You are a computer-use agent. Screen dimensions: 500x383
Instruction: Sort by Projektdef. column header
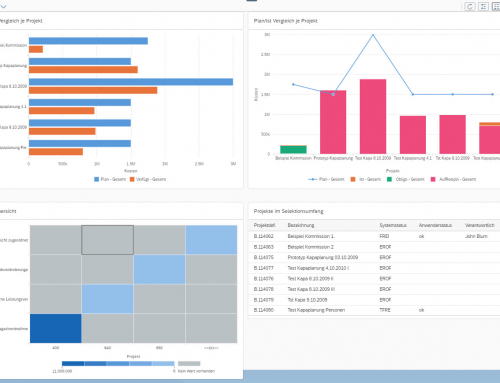265,225
